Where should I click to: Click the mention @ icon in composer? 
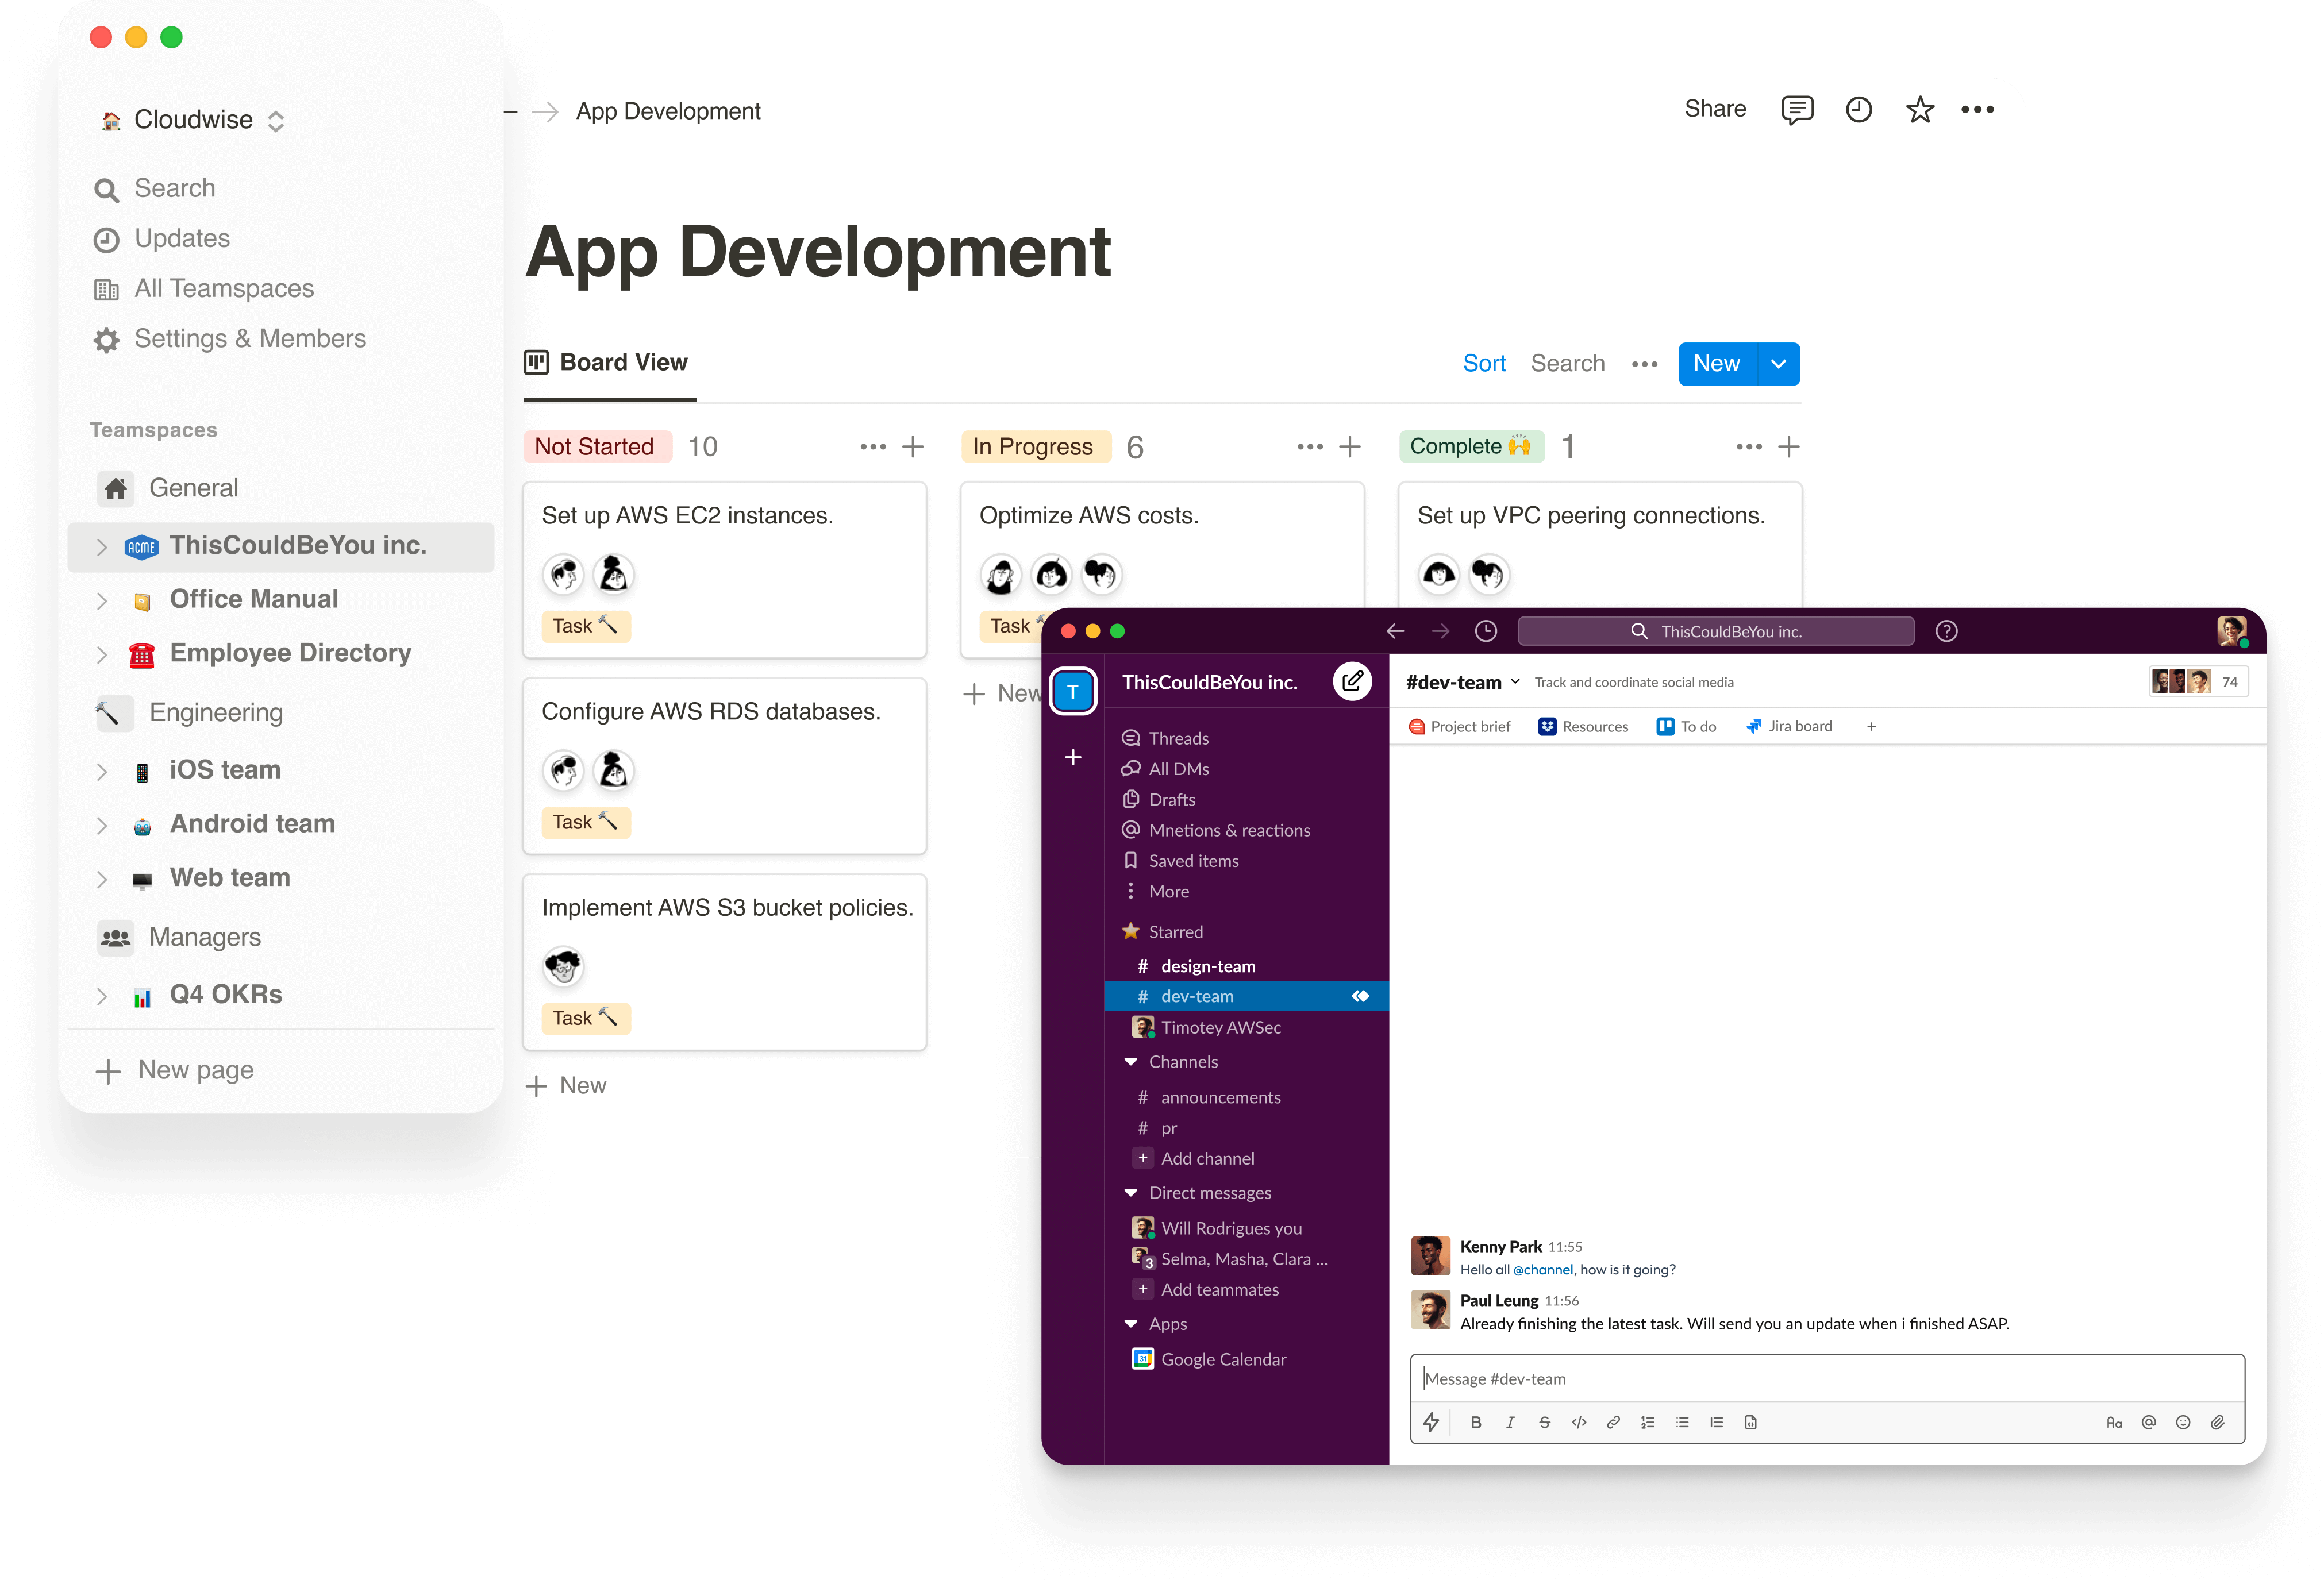[x=2148, y=1422]
